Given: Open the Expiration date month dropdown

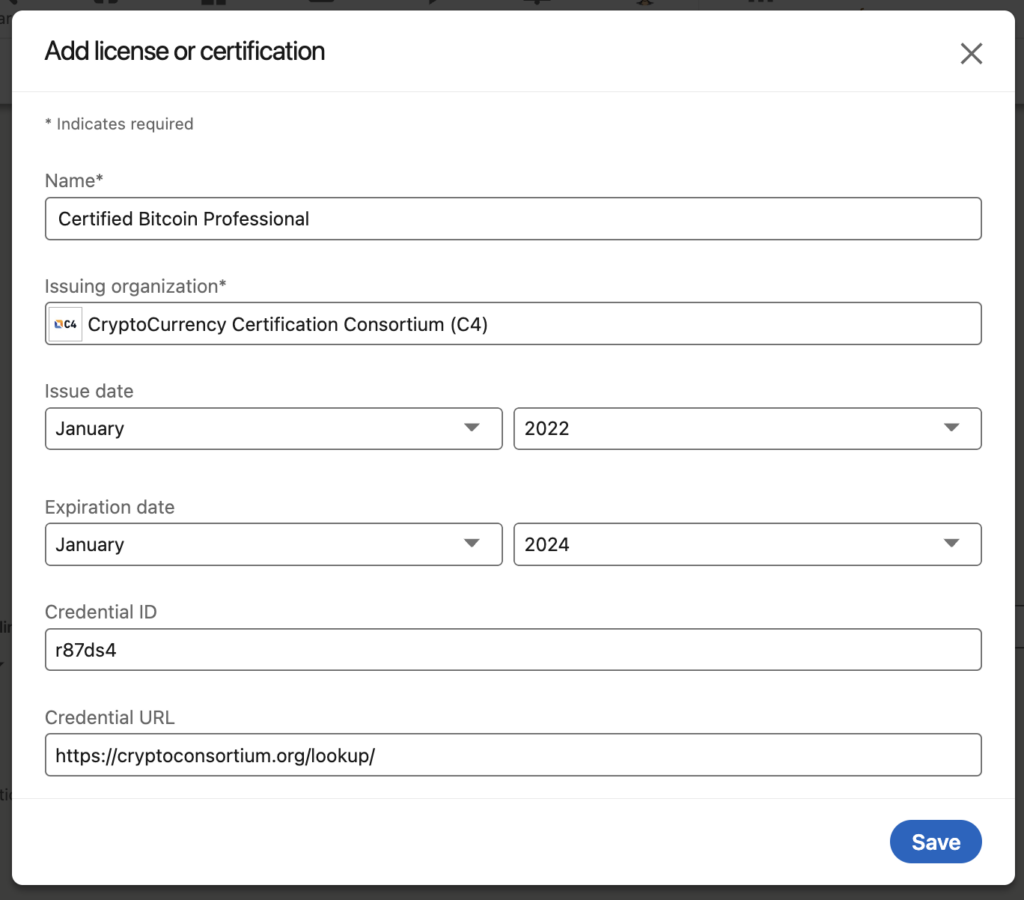Looking at the screenshot, I should [274, 544].
